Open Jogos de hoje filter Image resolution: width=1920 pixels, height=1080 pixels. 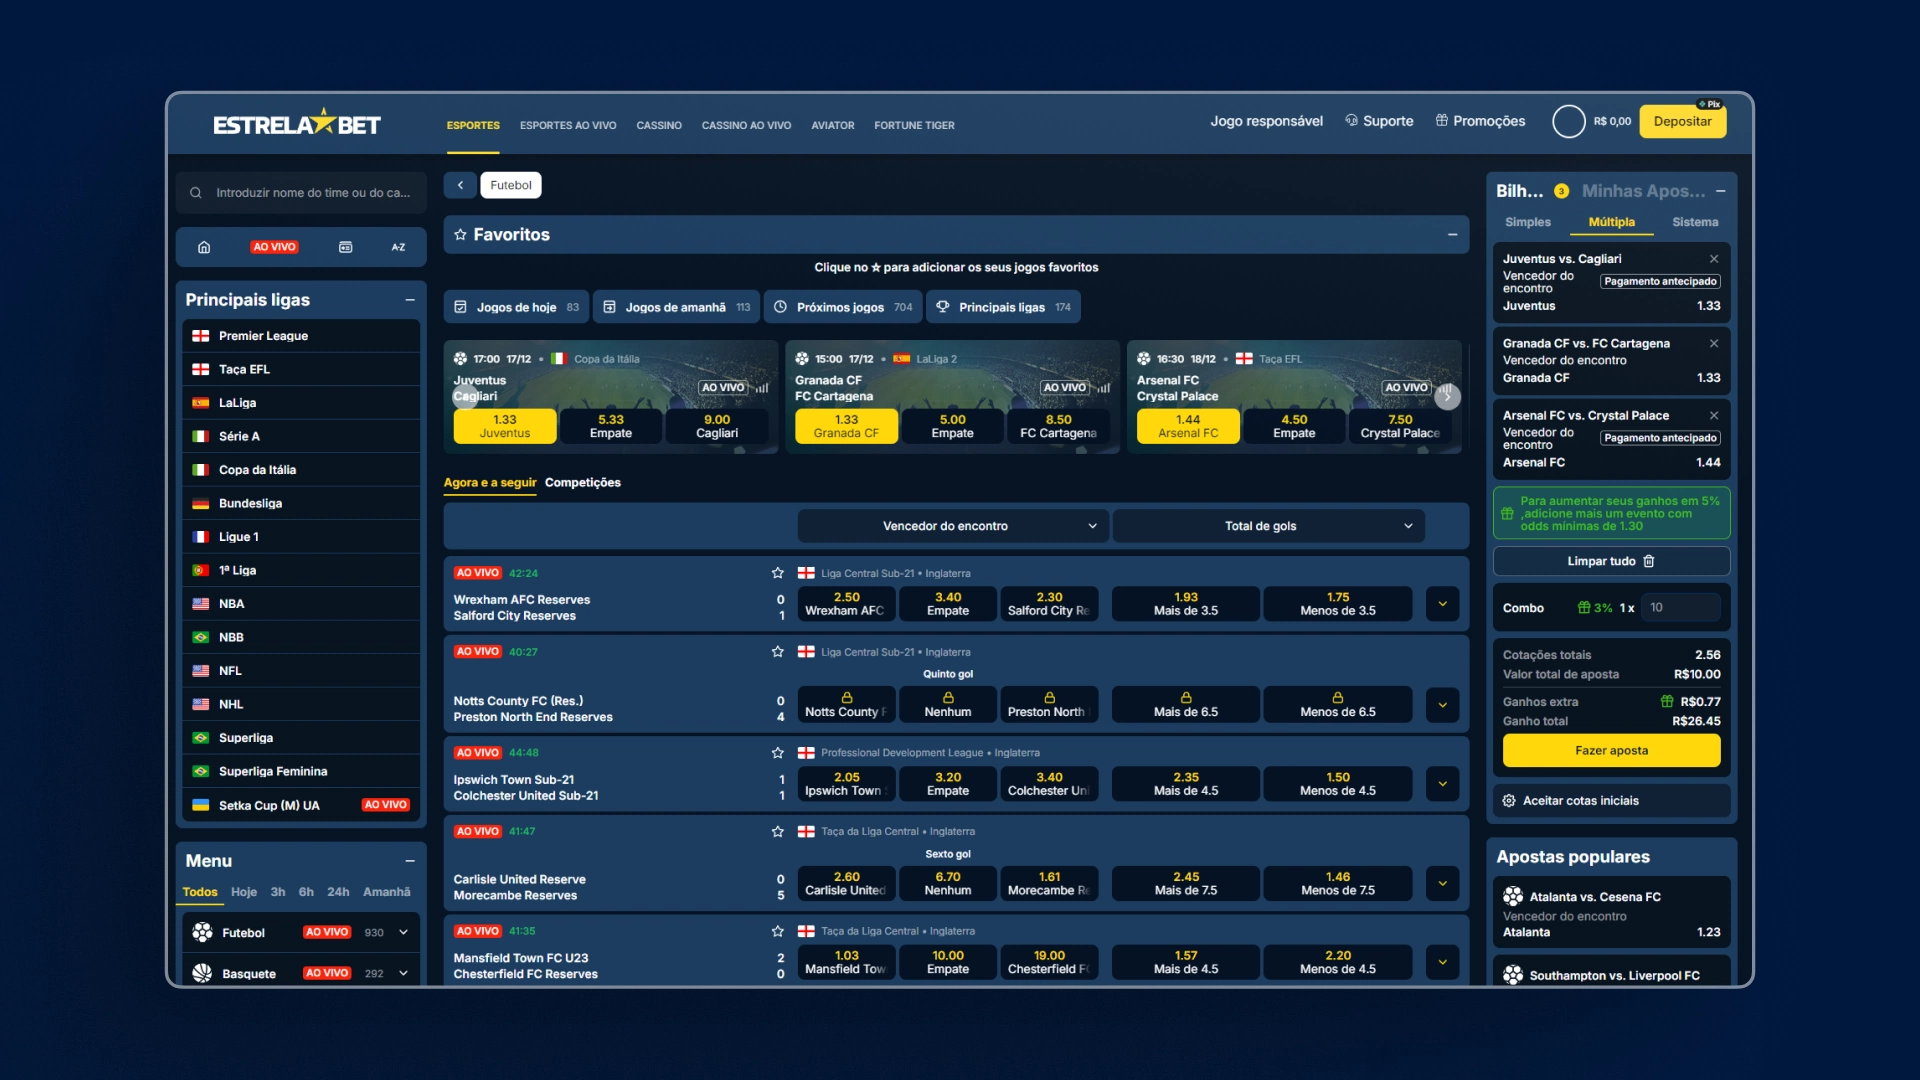(516, 307)
